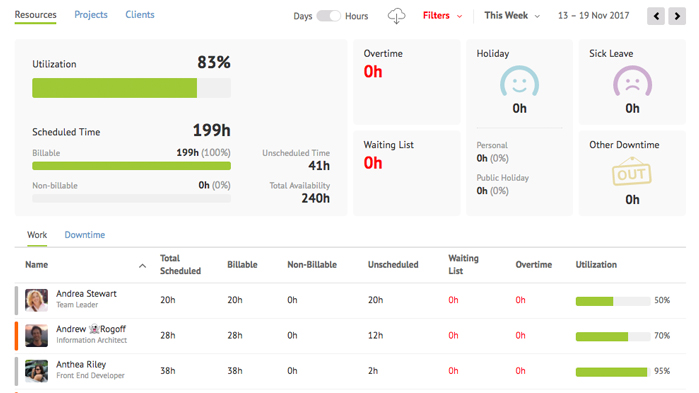
Task: Click the Holiday smiley face icon
Action: [x=519, y=81]
